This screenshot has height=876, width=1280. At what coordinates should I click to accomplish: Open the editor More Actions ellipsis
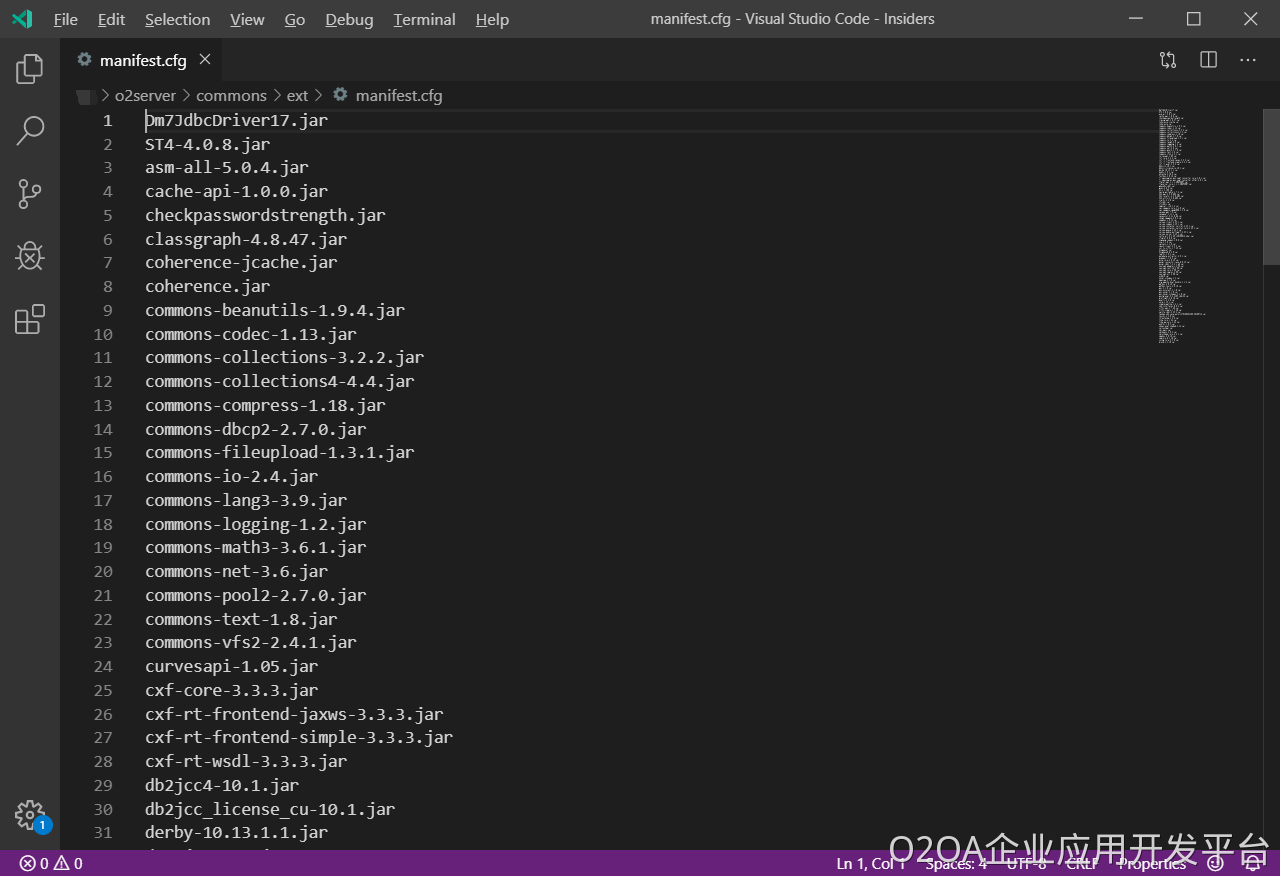coord(1248,60)
